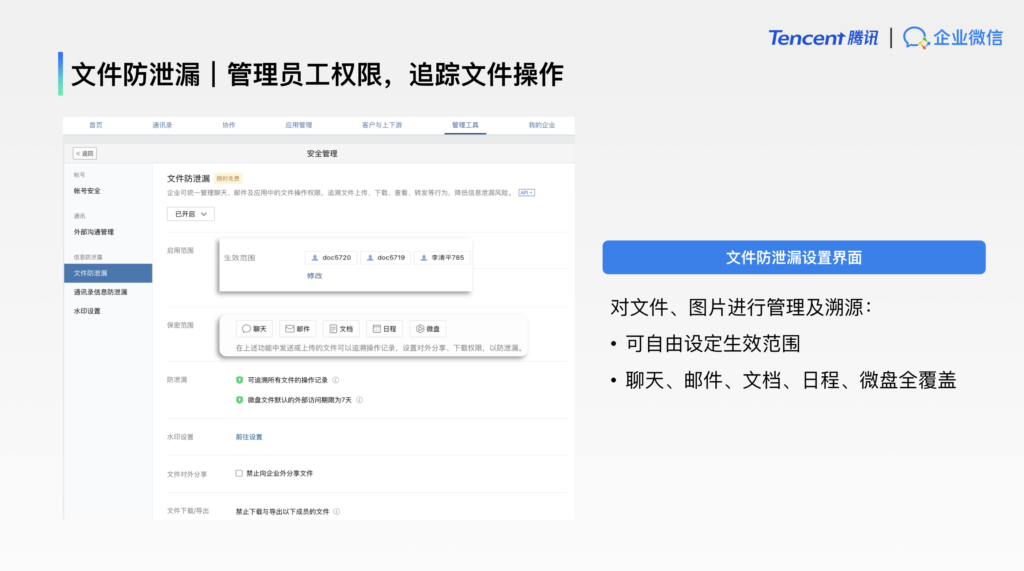The width and height of the screenshot is (1024, 571).
Task: Click the Tencent 腾讯 logo
Action: click(823, 38)
